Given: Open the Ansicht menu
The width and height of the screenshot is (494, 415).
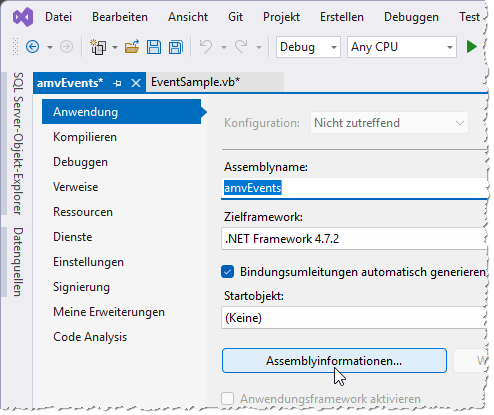Looking at the screenshot, I should tap(188, 17).
